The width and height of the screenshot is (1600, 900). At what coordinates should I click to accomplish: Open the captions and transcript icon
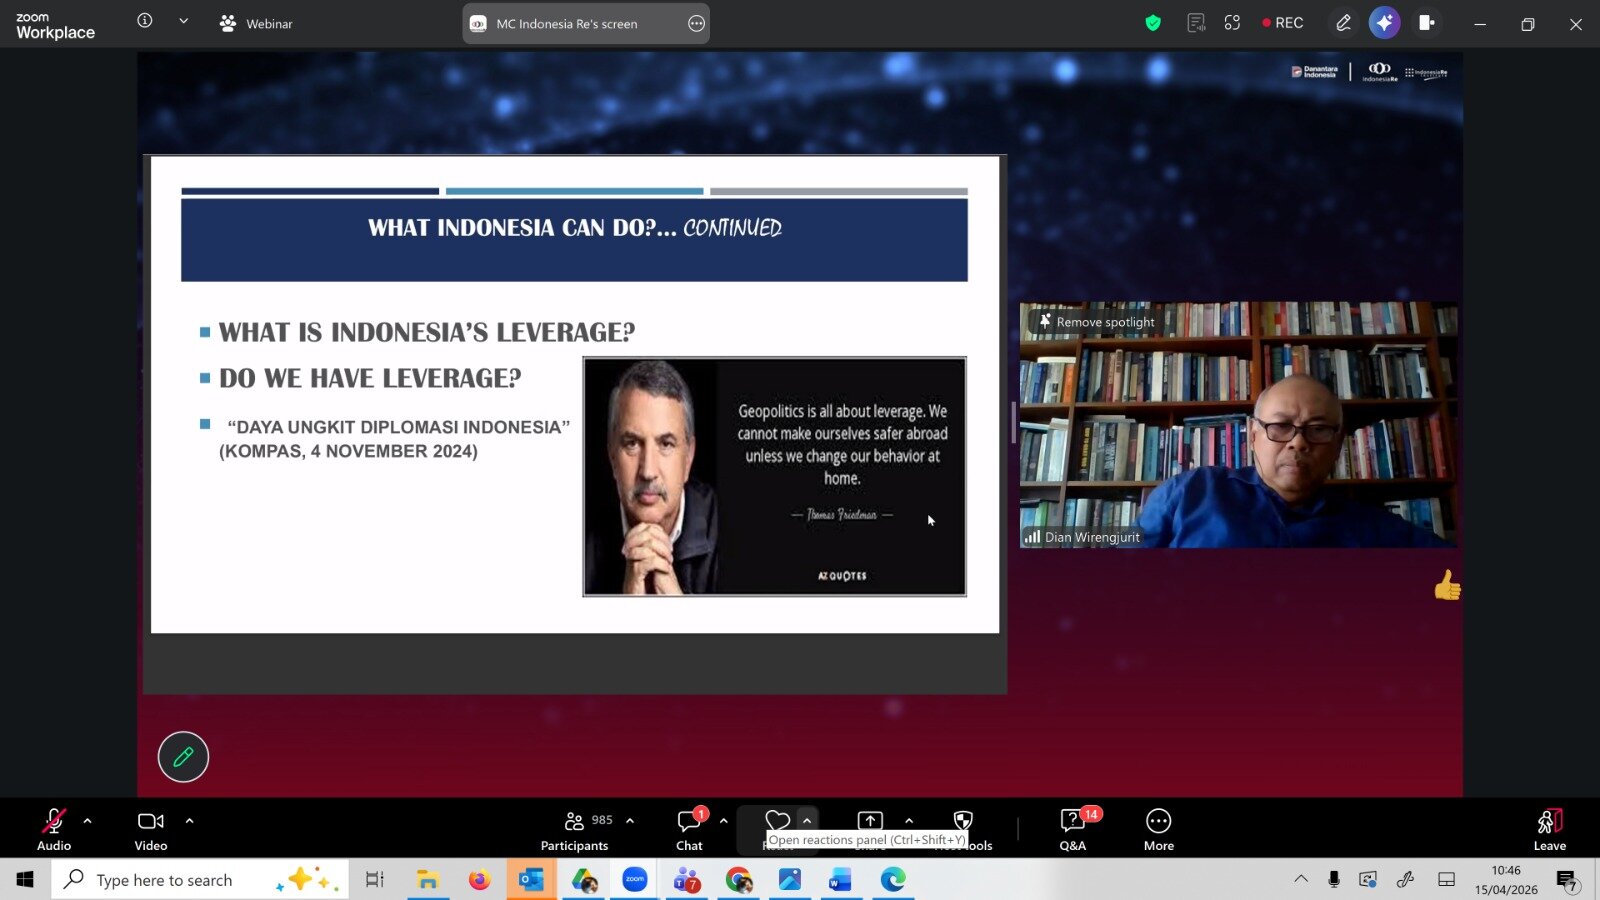click(1195, 23)
